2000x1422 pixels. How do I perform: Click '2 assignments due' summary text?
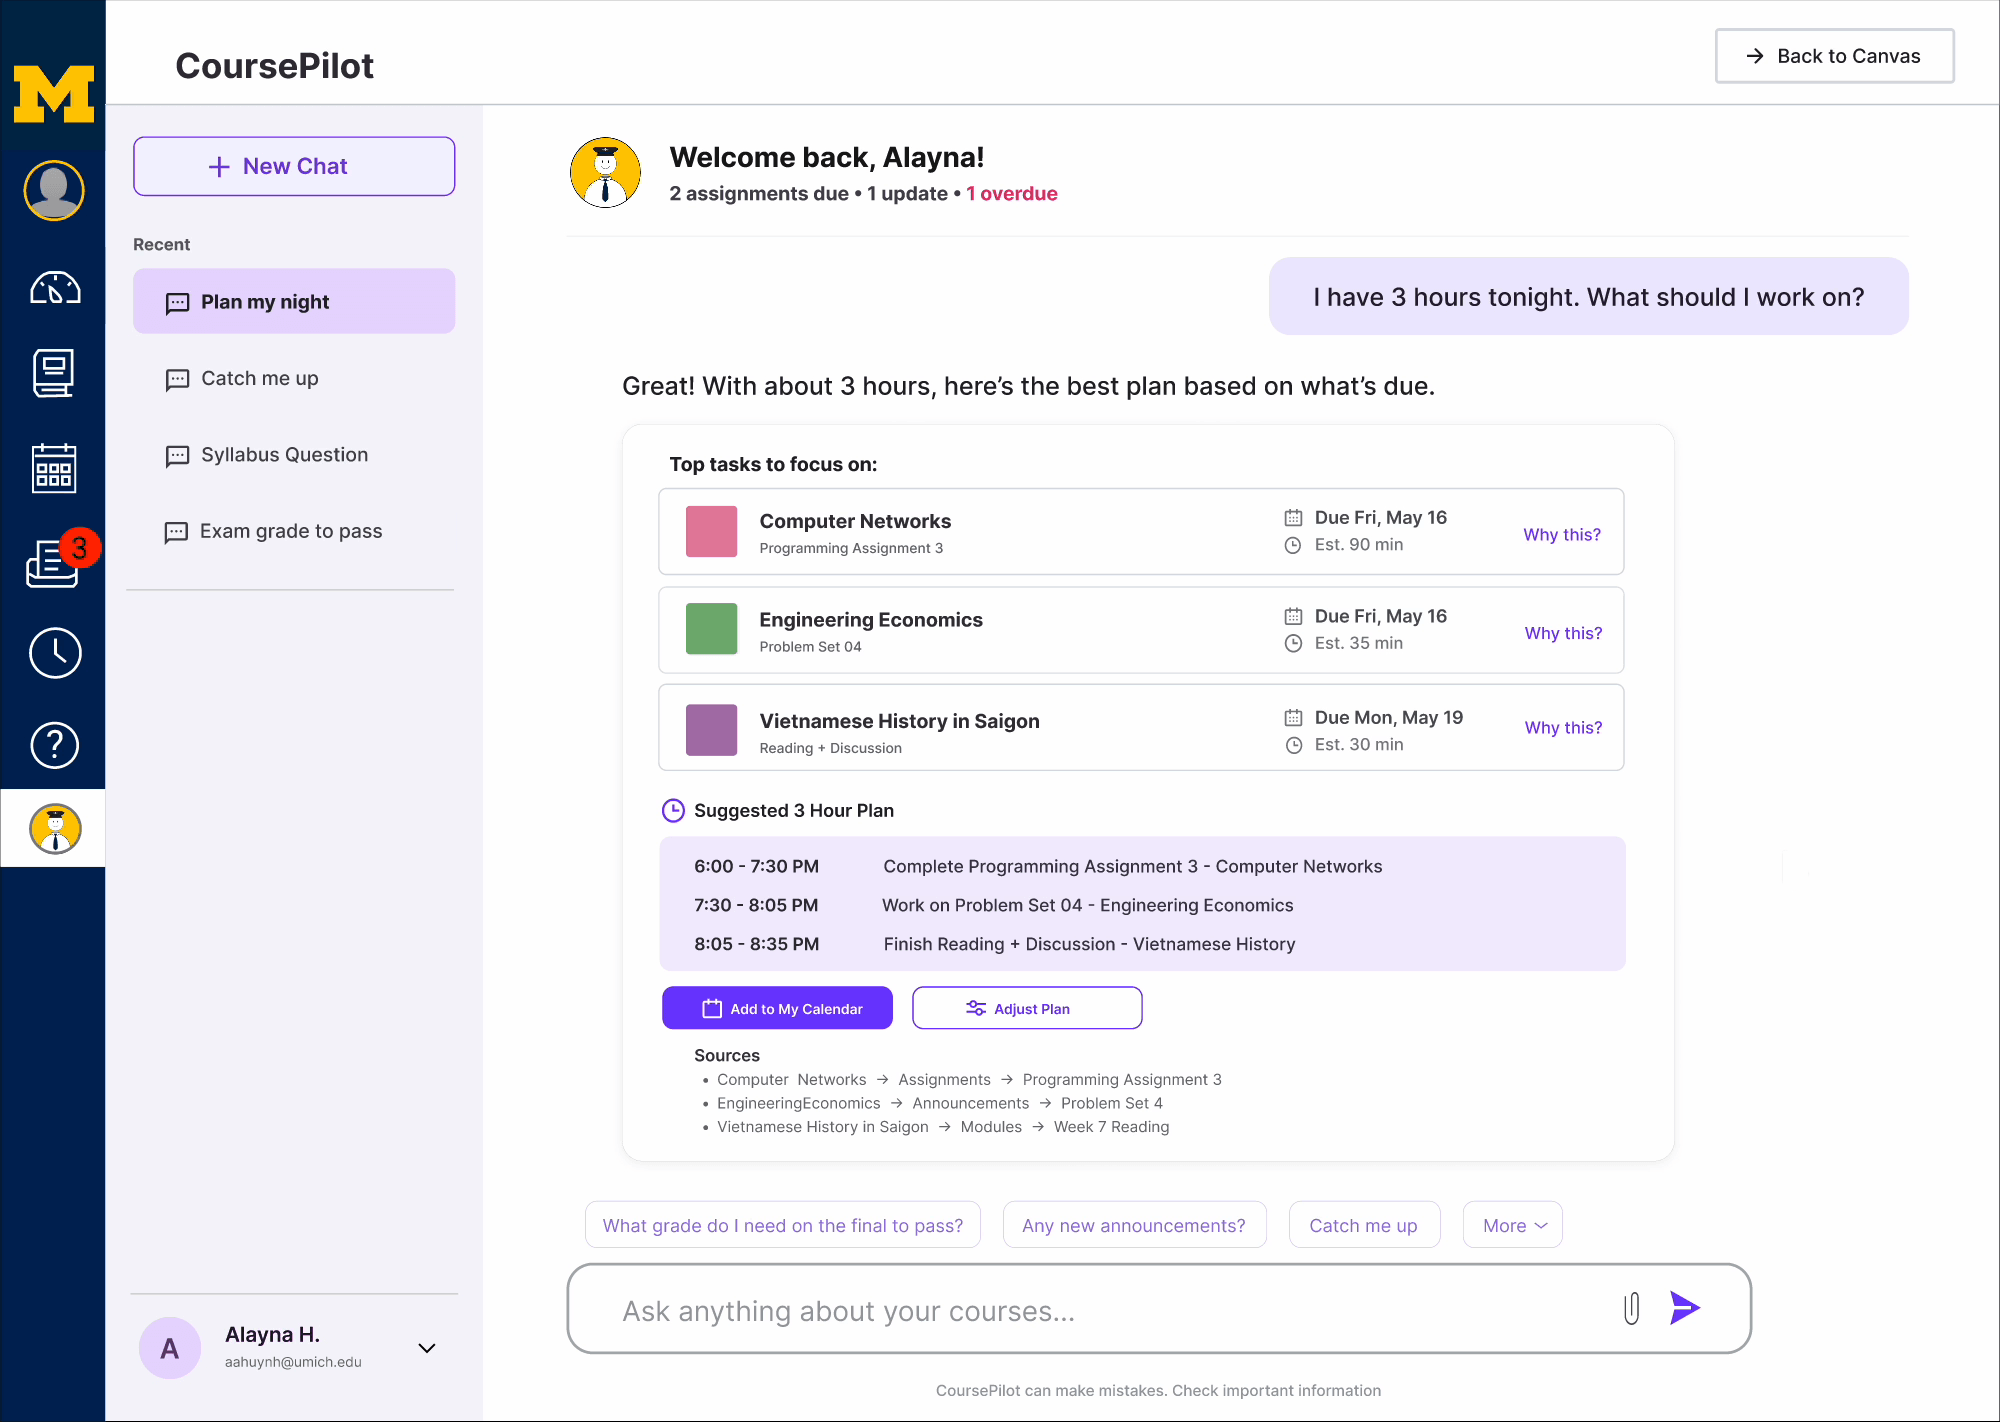pyautogui.click(x=759, y=193)
